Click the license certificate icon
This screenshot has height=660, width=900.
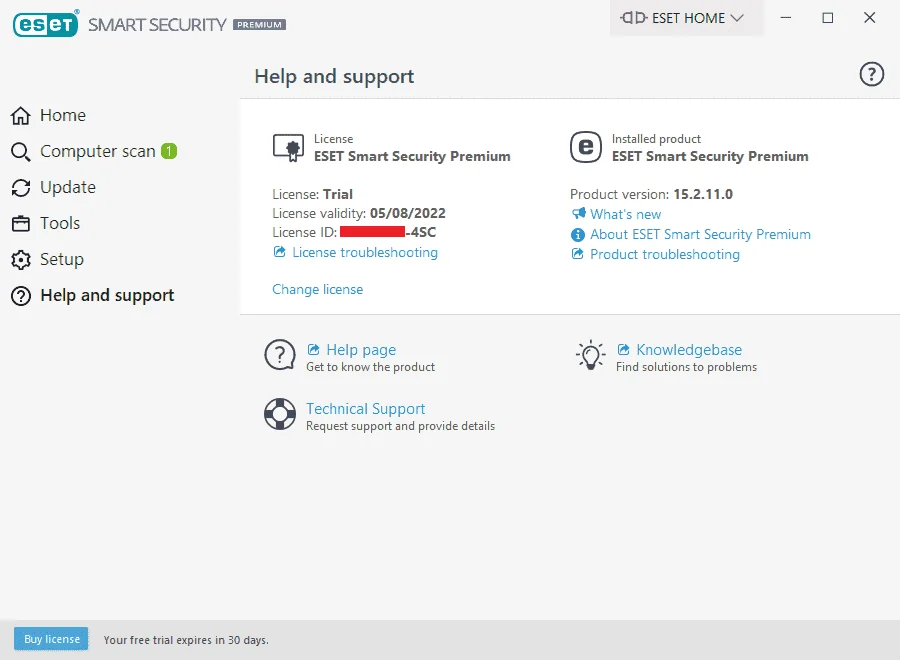(x=288, y=147)
